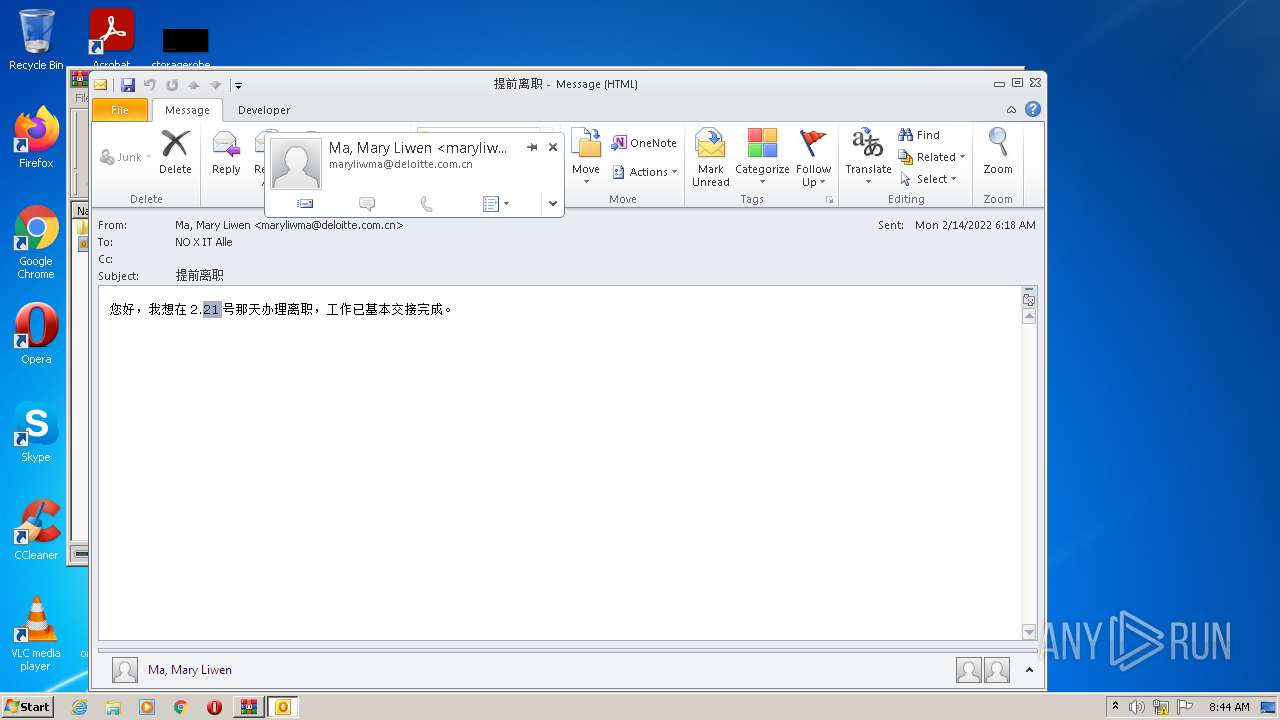Click the taskbar clock showing 8:44 AM

point(1229,707)
